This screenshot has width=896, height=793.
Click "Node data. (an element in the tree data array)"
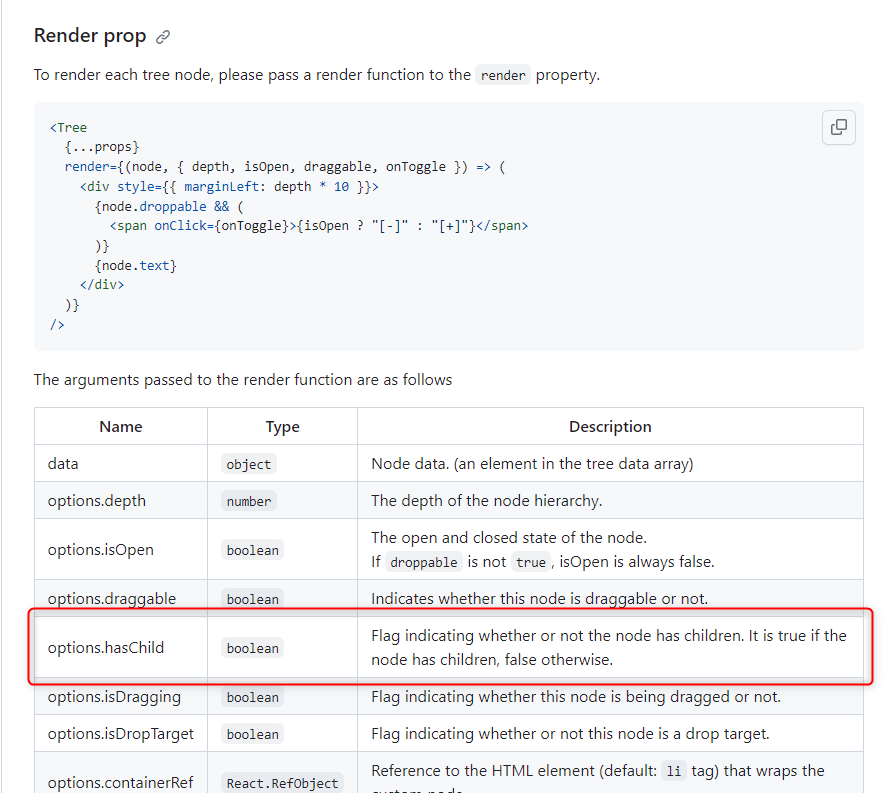[532, 463]
